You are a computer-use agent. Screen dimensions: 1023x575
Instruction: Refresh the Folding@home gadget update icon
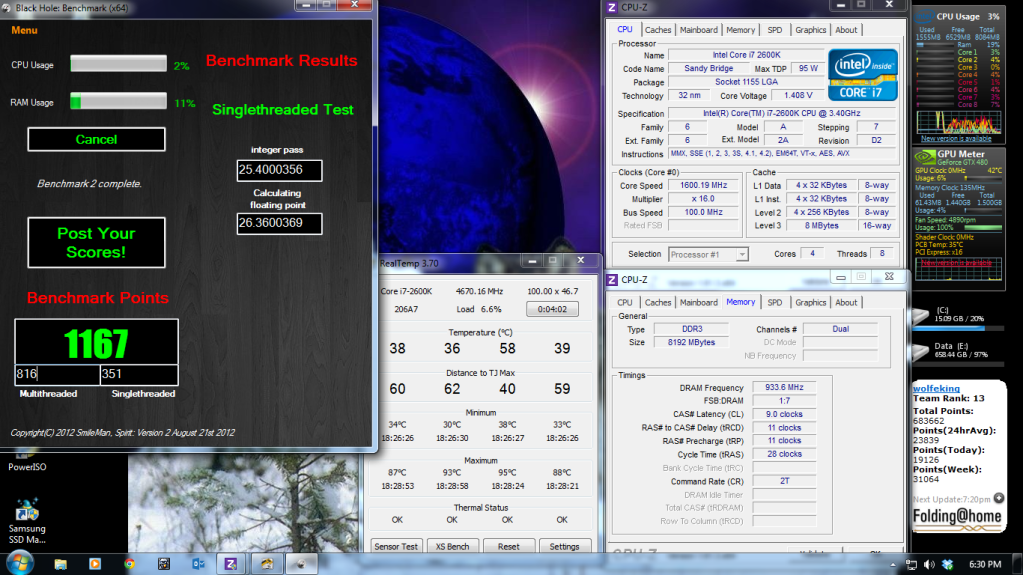click(x=999, y=499)
